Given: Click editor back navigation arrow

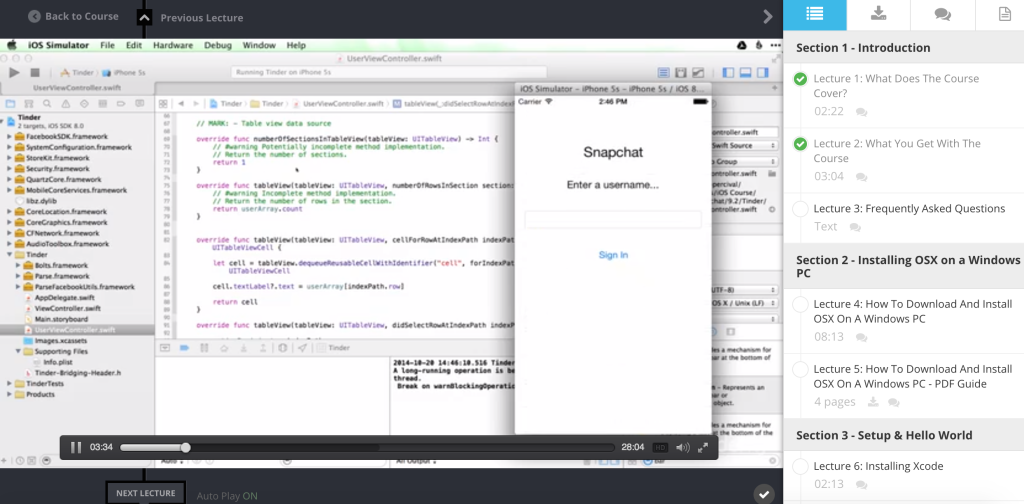Looking at the screenshot, I should click(181, 103).
